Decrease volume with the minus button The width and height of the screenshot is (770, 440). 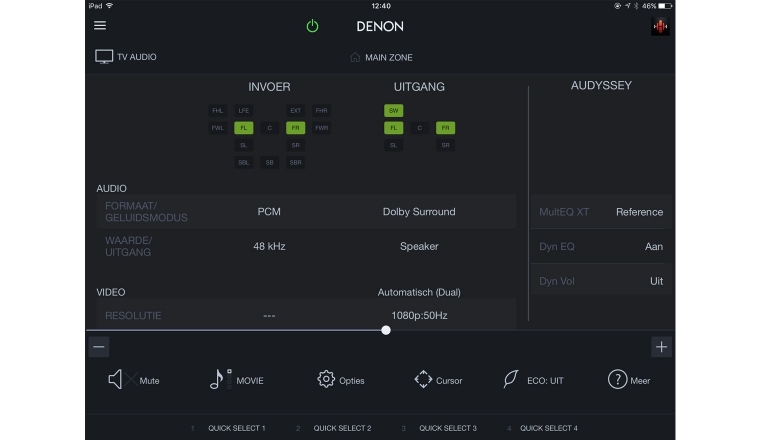98,347
